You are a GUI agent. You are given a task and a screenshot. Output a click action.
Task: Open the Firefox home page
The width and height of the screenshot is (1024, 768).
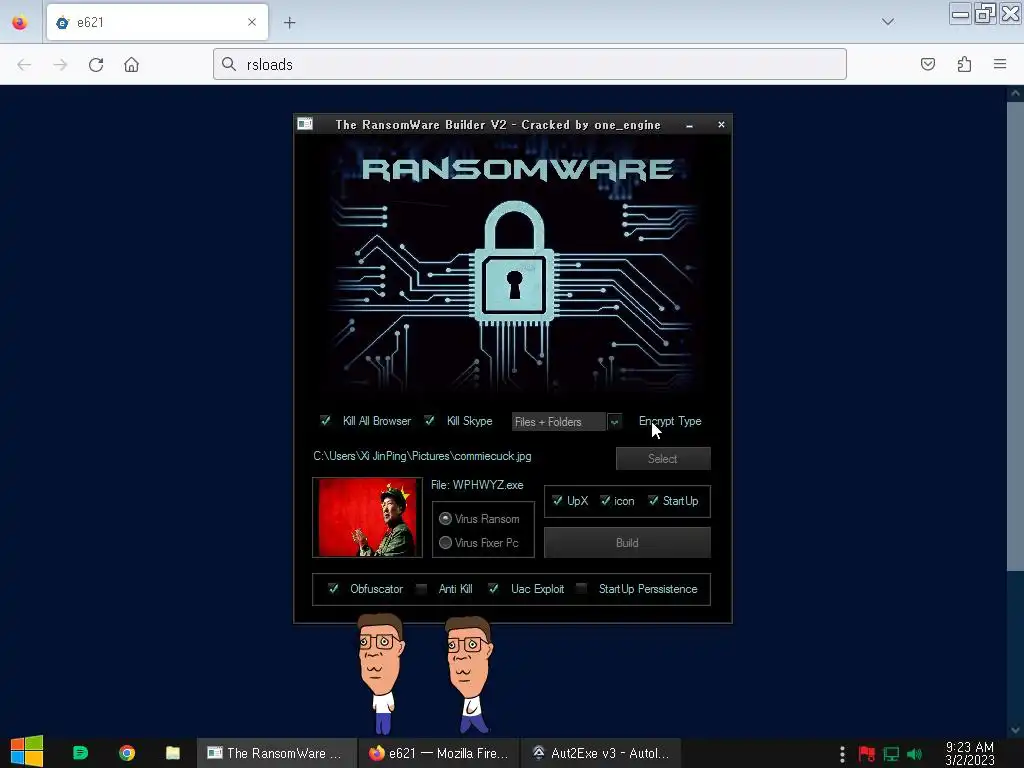coord(131,65)
